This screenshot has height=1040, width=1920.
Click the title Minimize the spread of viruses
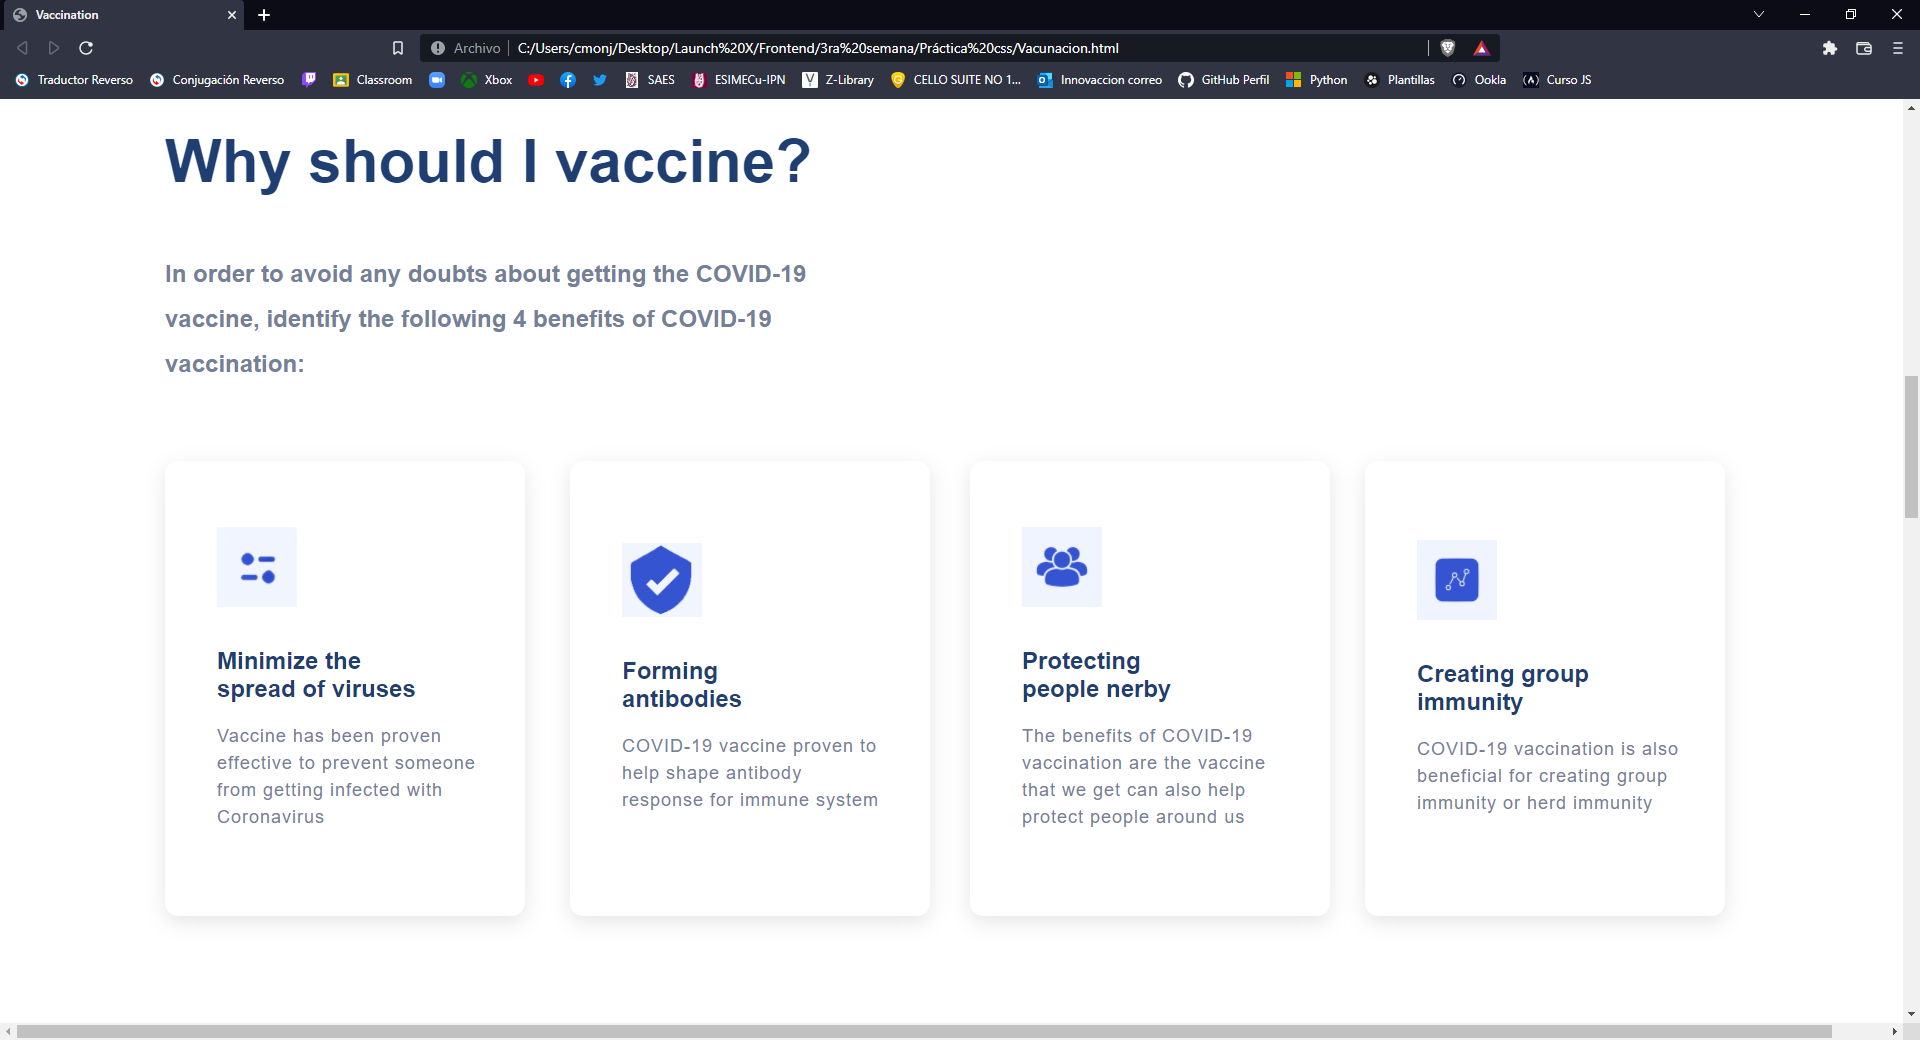pyautogui.click(x=316, y=675)
